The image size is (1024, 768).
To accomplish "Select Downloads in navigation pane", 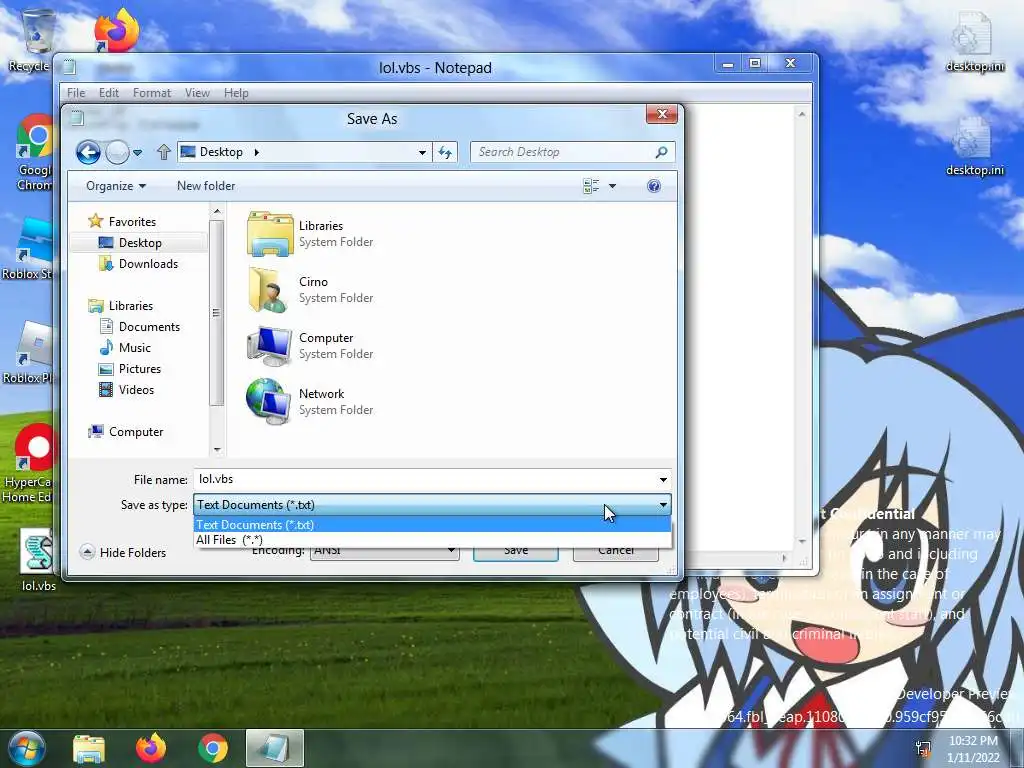I will (x=148, y=264).
